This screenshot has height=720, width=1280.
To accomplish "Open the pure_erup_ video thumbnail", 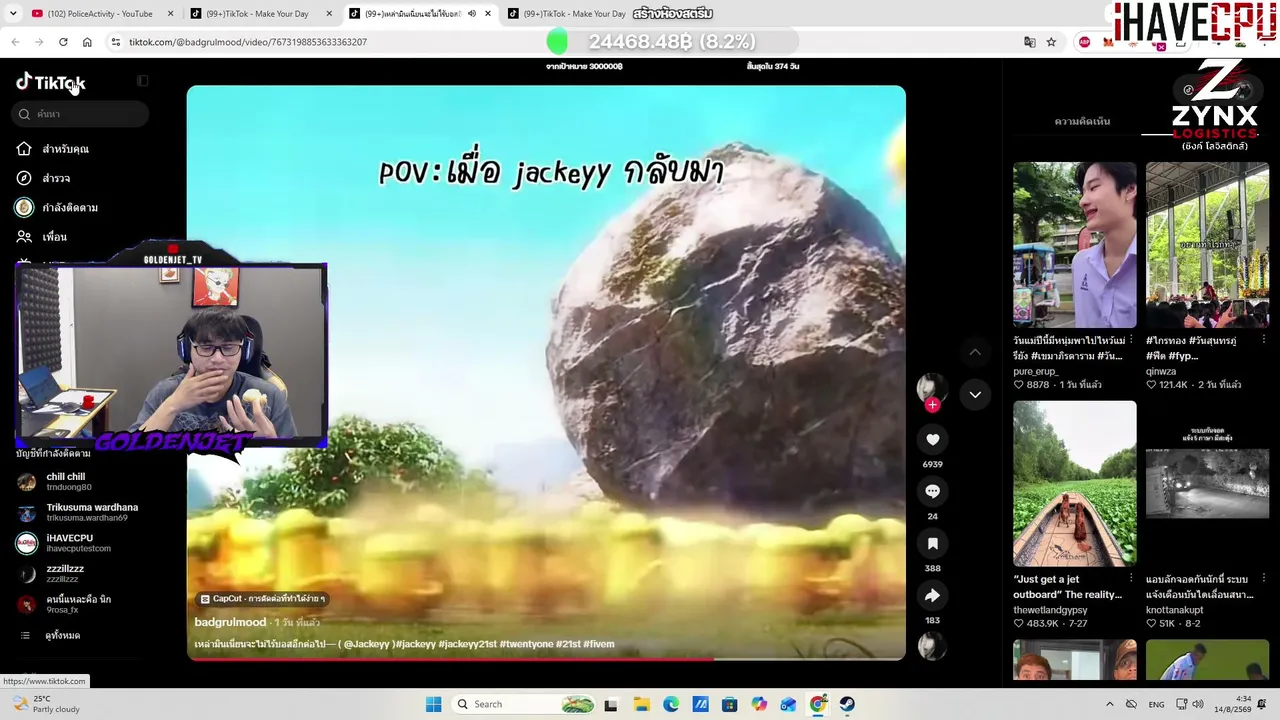I will 1075,244.
